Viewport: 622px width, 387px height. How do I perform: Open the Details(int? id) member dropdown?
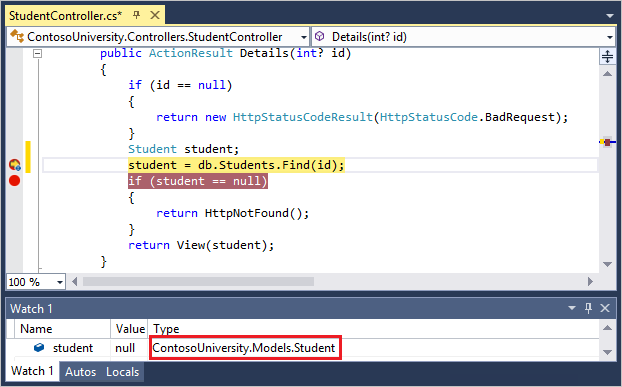coord(610,37)
